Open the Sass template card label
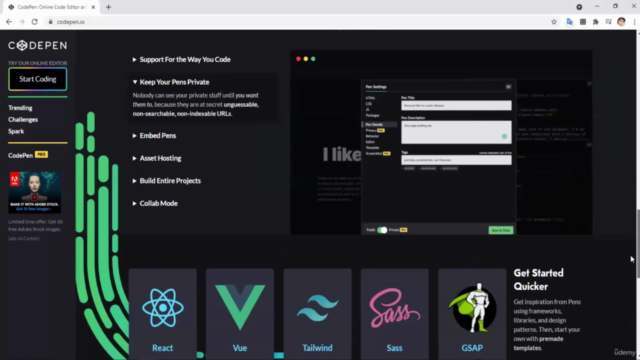640x360 pixels. [394, 348]
